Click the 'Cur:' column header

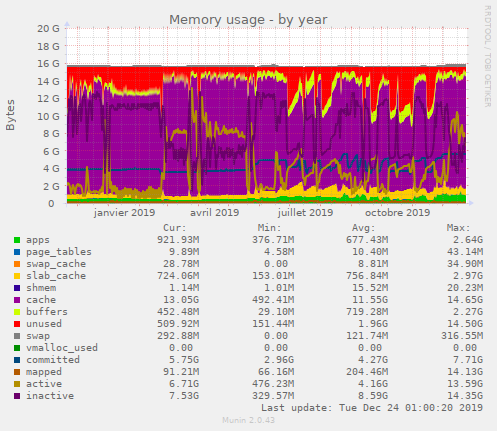click(175, 228)
